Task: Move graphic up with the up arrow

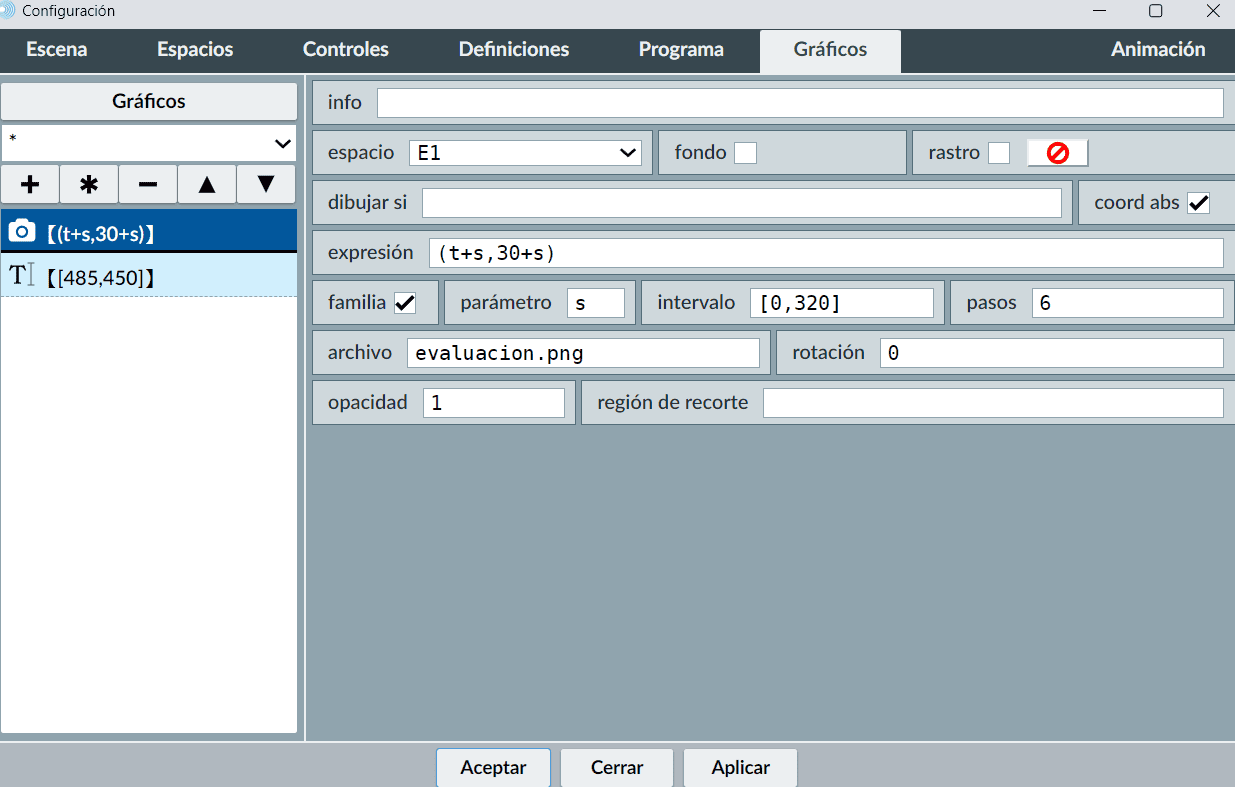Action: point(207,185)
